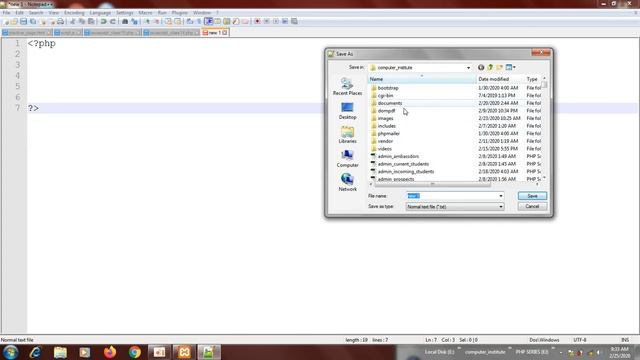Click the Replace toolbar icon
Image resolution: width=640 pixels, height=360 pixels.
coord(134,21)
